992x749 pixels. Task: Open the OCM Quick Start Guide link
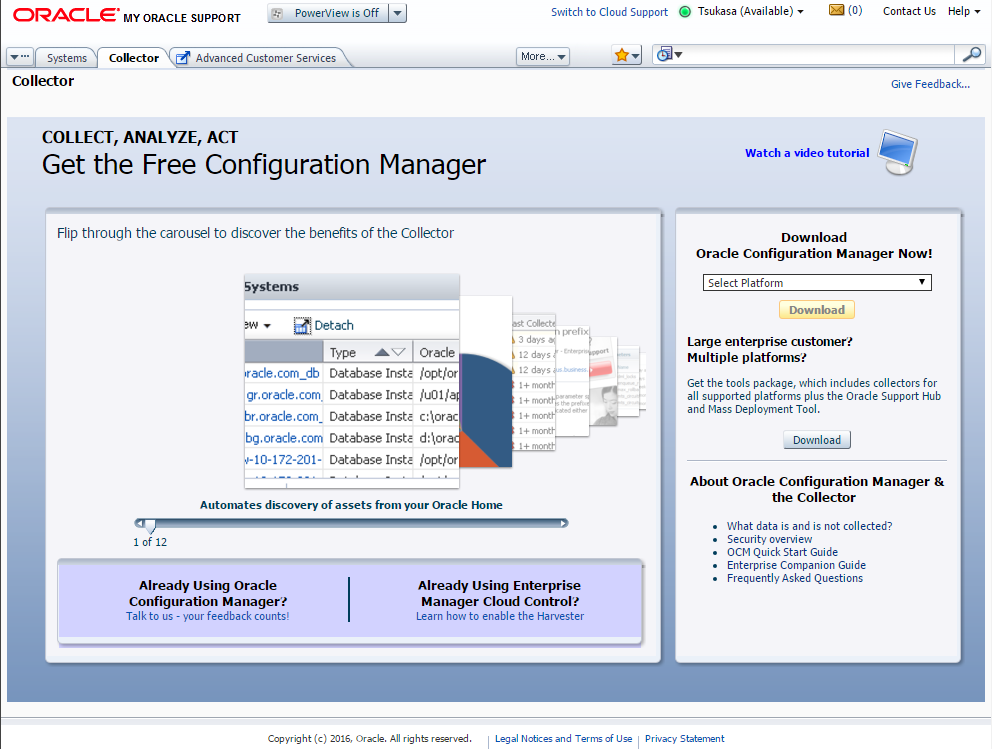781,552
